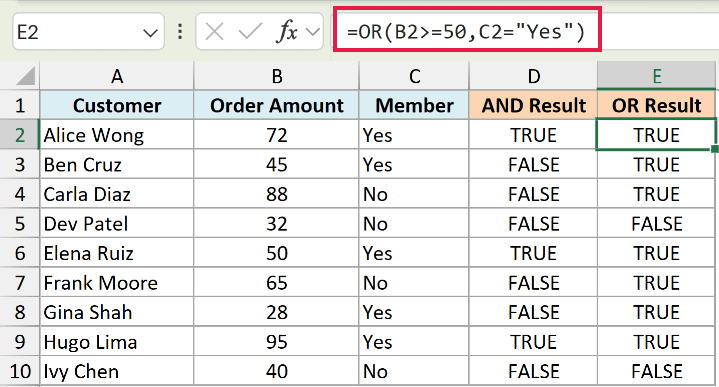Viewport: 719px width, 387px height.
Task: Select row 1 header
Action: pyautogui.click(x=20, y=105)
